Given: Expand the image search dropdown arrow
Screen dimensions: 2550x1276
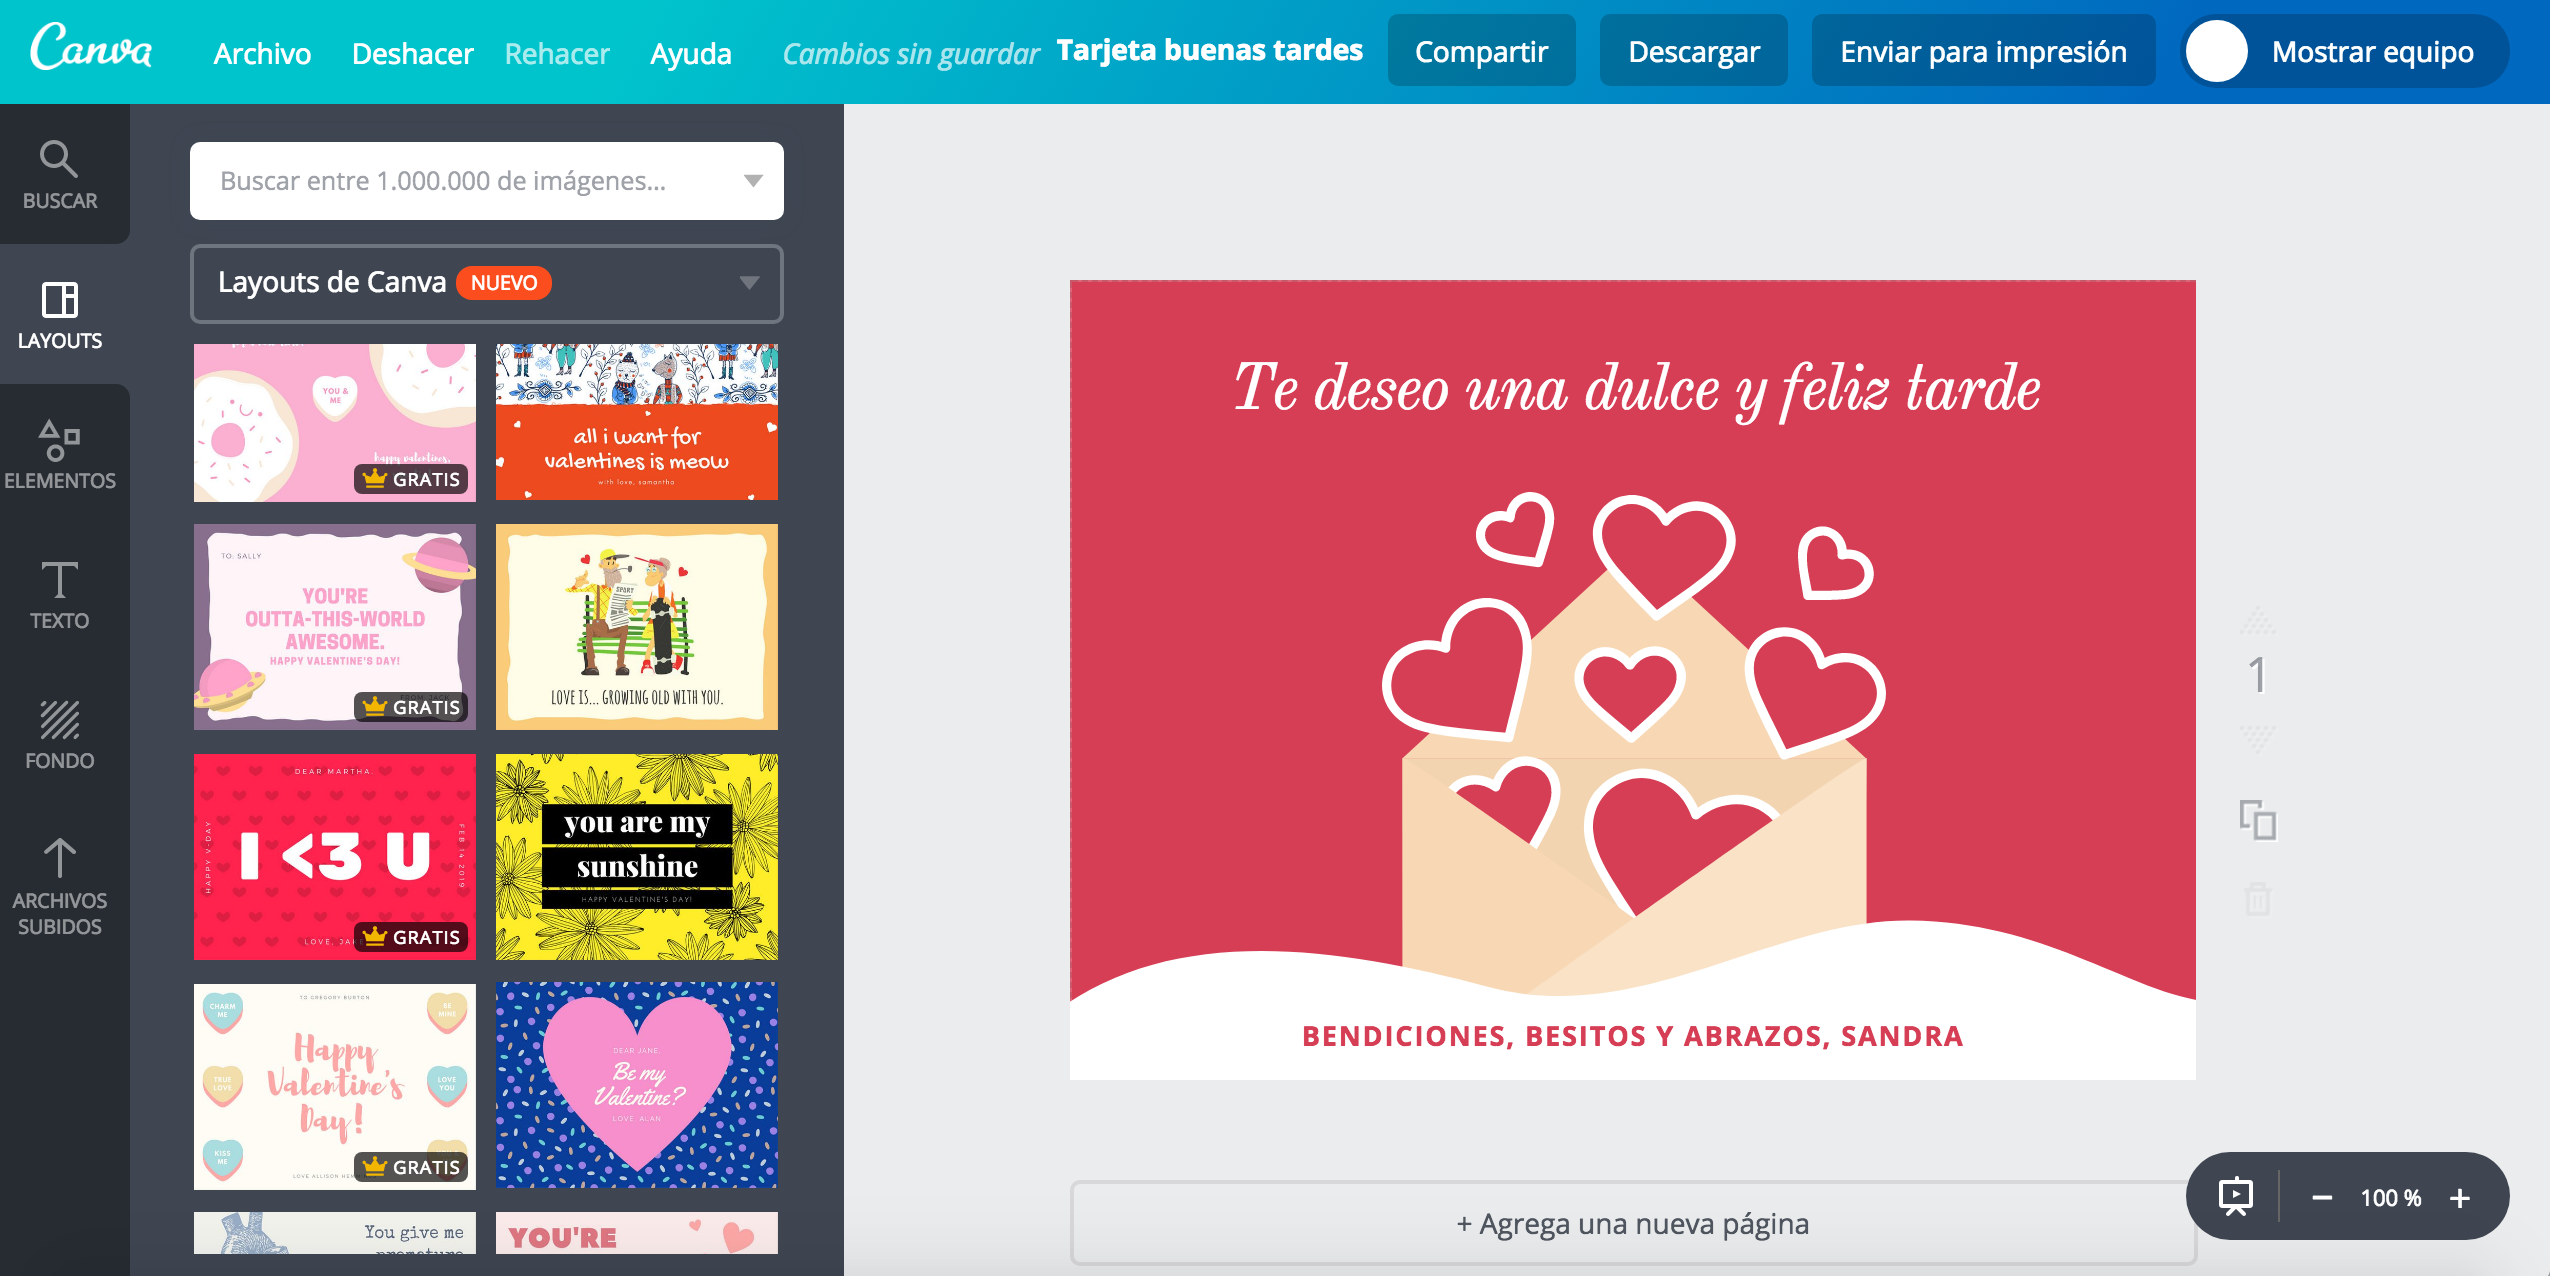Looking at the screenshot, I should click(753, 181).
